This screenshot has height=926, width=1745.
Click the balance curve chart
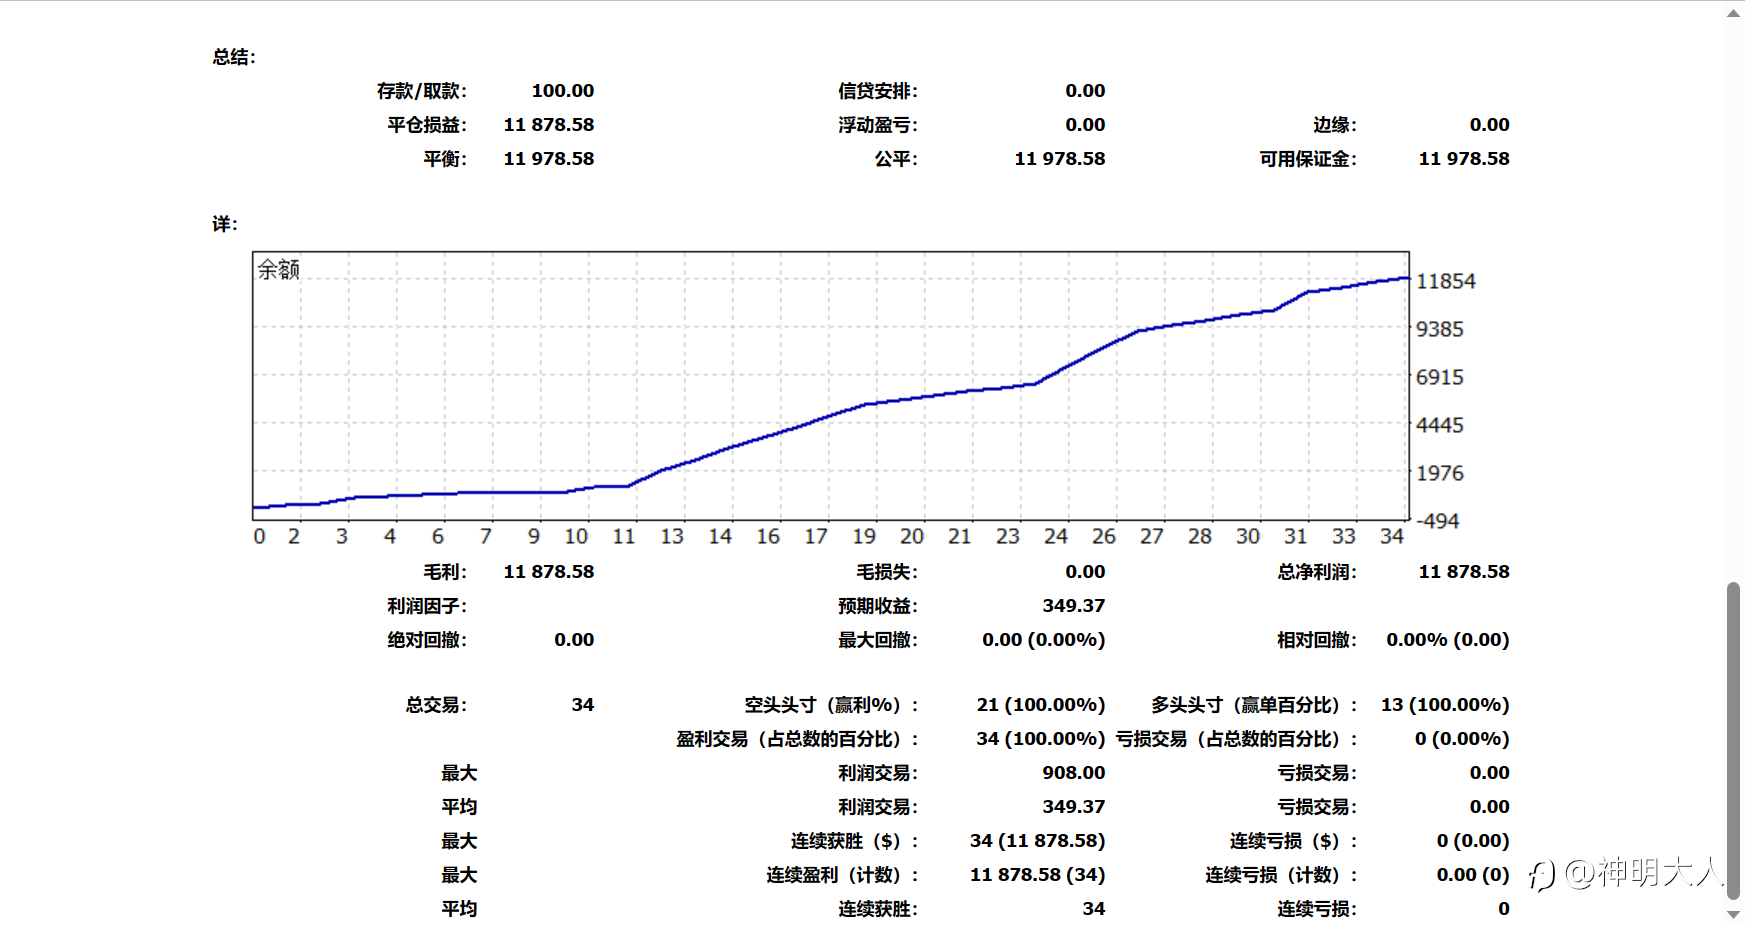click(x=831, y=386)
